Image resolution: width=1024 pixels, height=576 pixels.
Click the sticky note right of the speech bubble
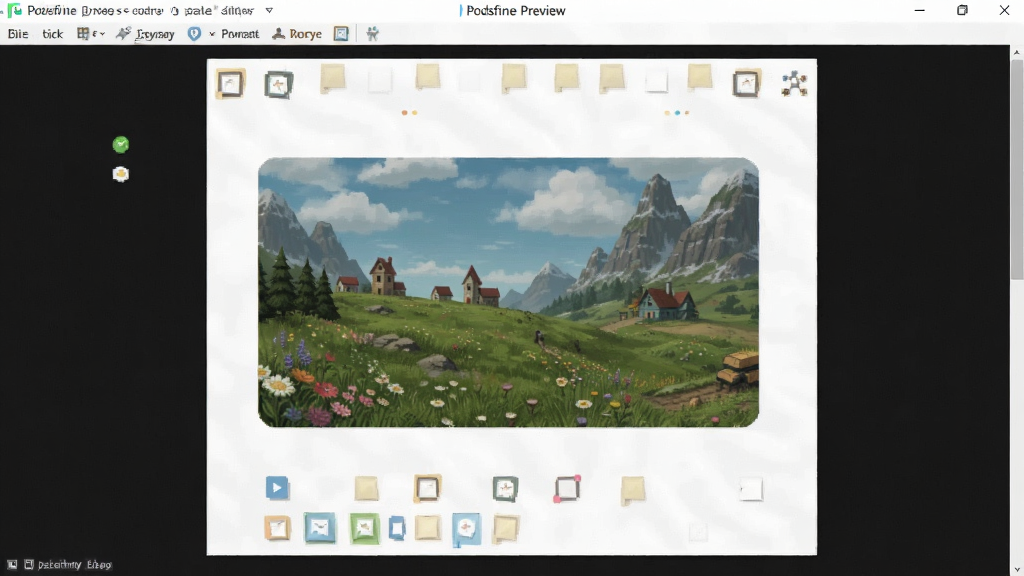click(x=505, y=529)
